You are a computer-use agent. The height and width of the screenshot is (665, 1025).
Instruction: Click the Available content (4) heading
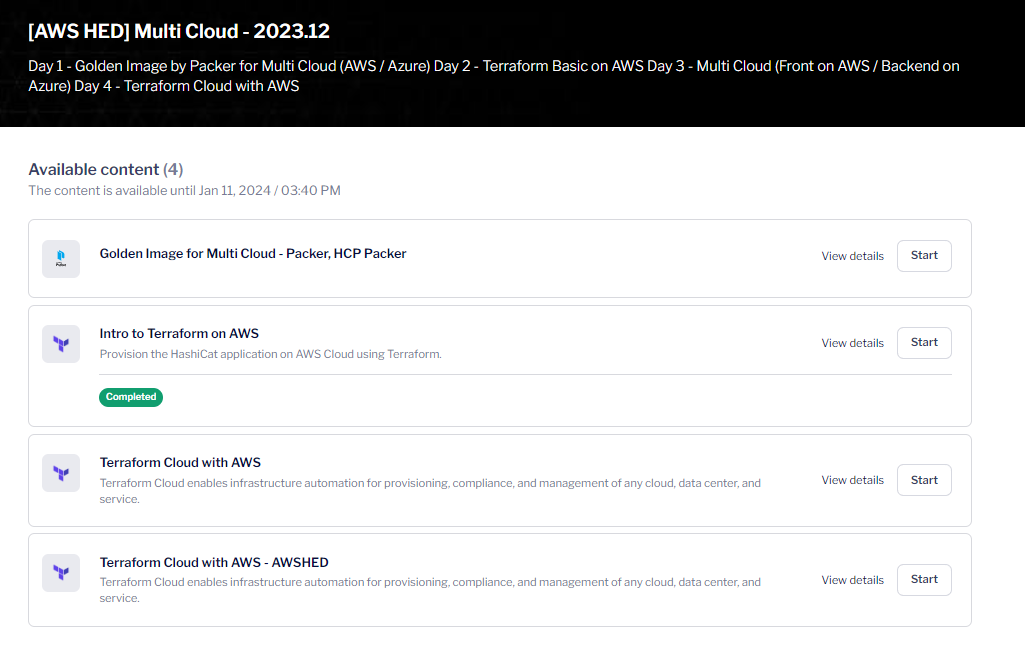(106, 169)
